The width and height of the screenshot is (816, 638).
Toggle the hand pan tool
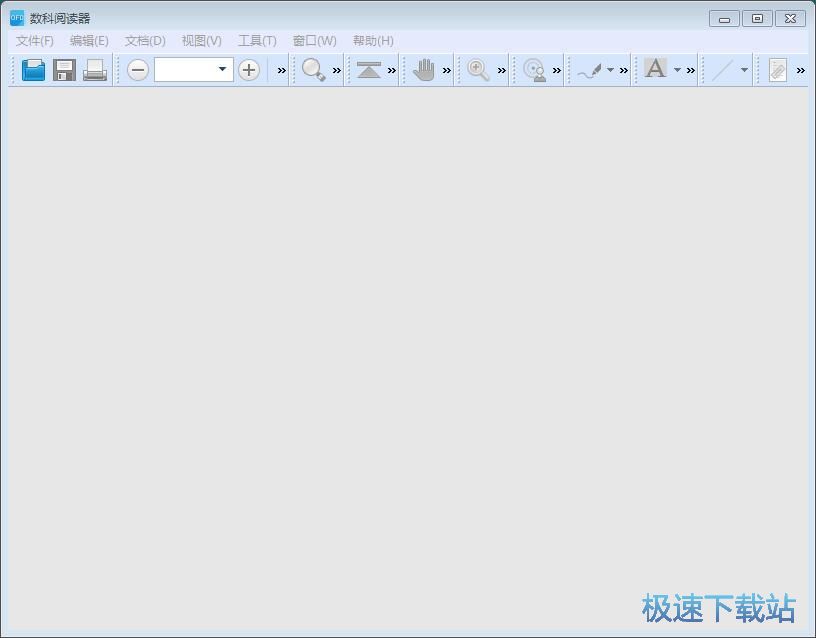coord(423,70)
